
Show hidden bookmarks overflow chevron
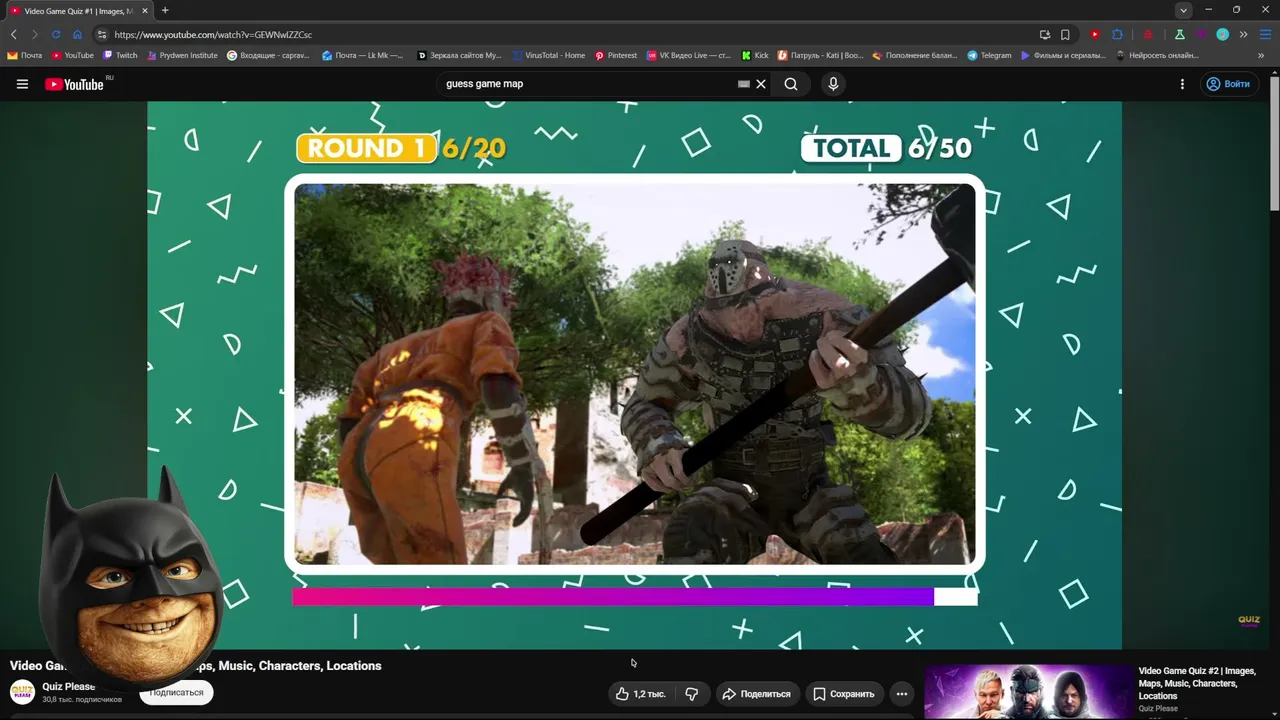(x=1261, y=55)
